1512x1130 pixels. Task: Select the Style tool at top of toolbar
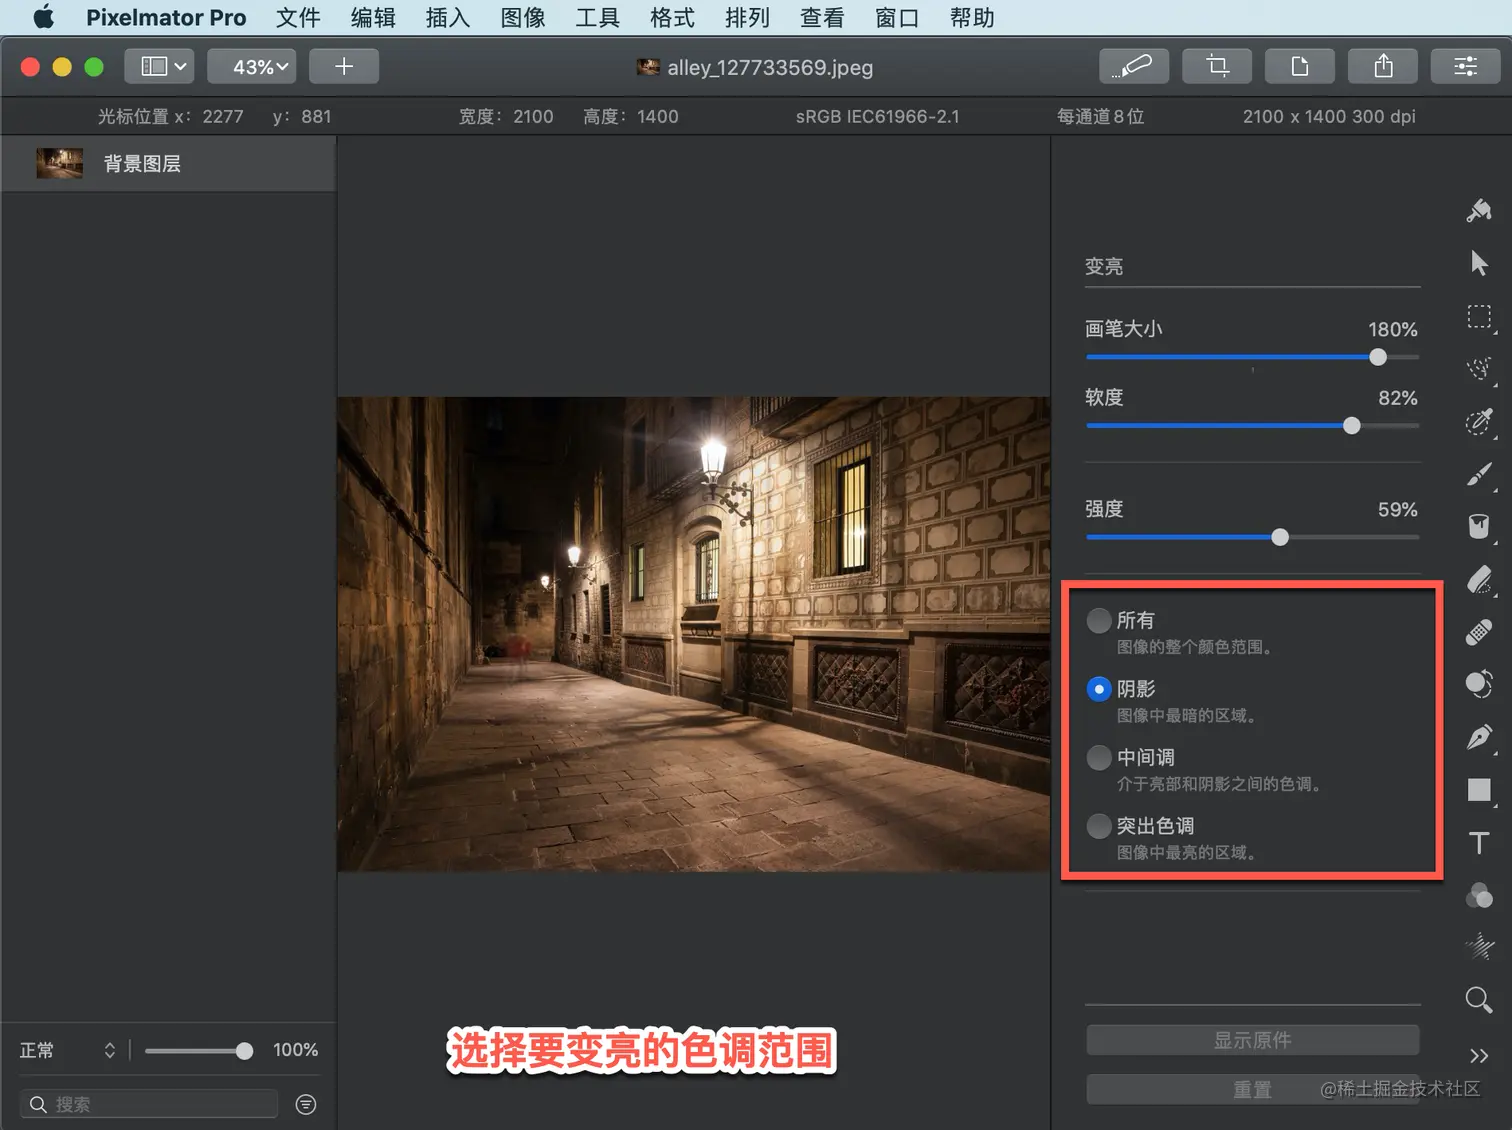[x=1479, y=211]
